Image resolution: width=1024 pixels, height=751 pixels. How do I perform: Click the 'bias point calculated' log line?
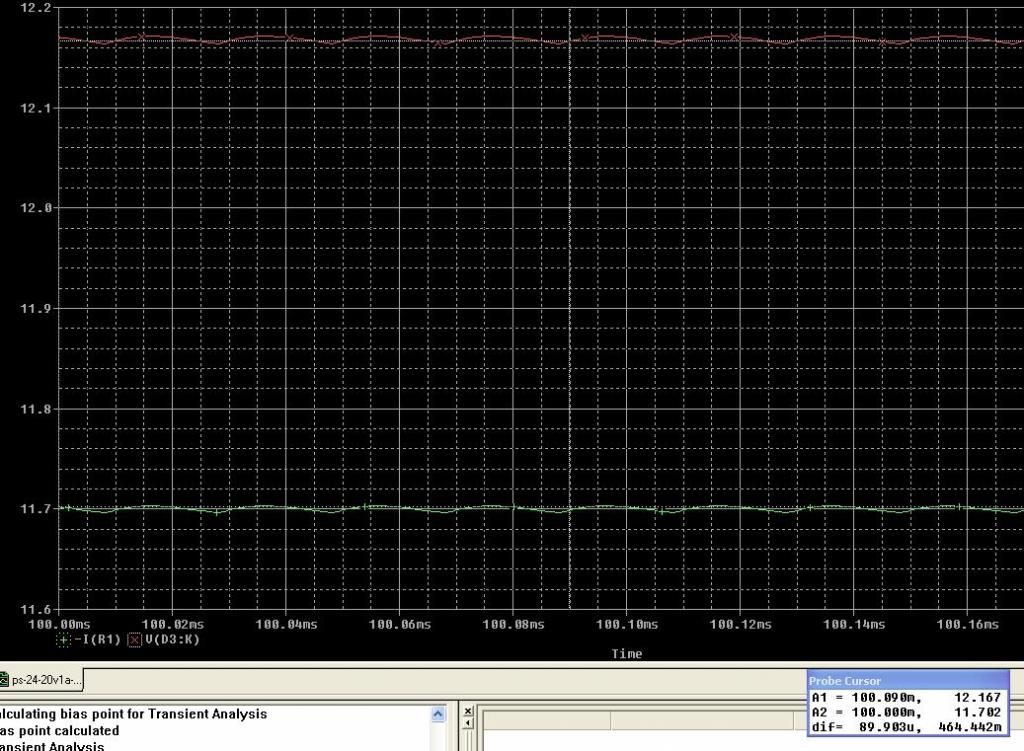(x=60, y=730)
